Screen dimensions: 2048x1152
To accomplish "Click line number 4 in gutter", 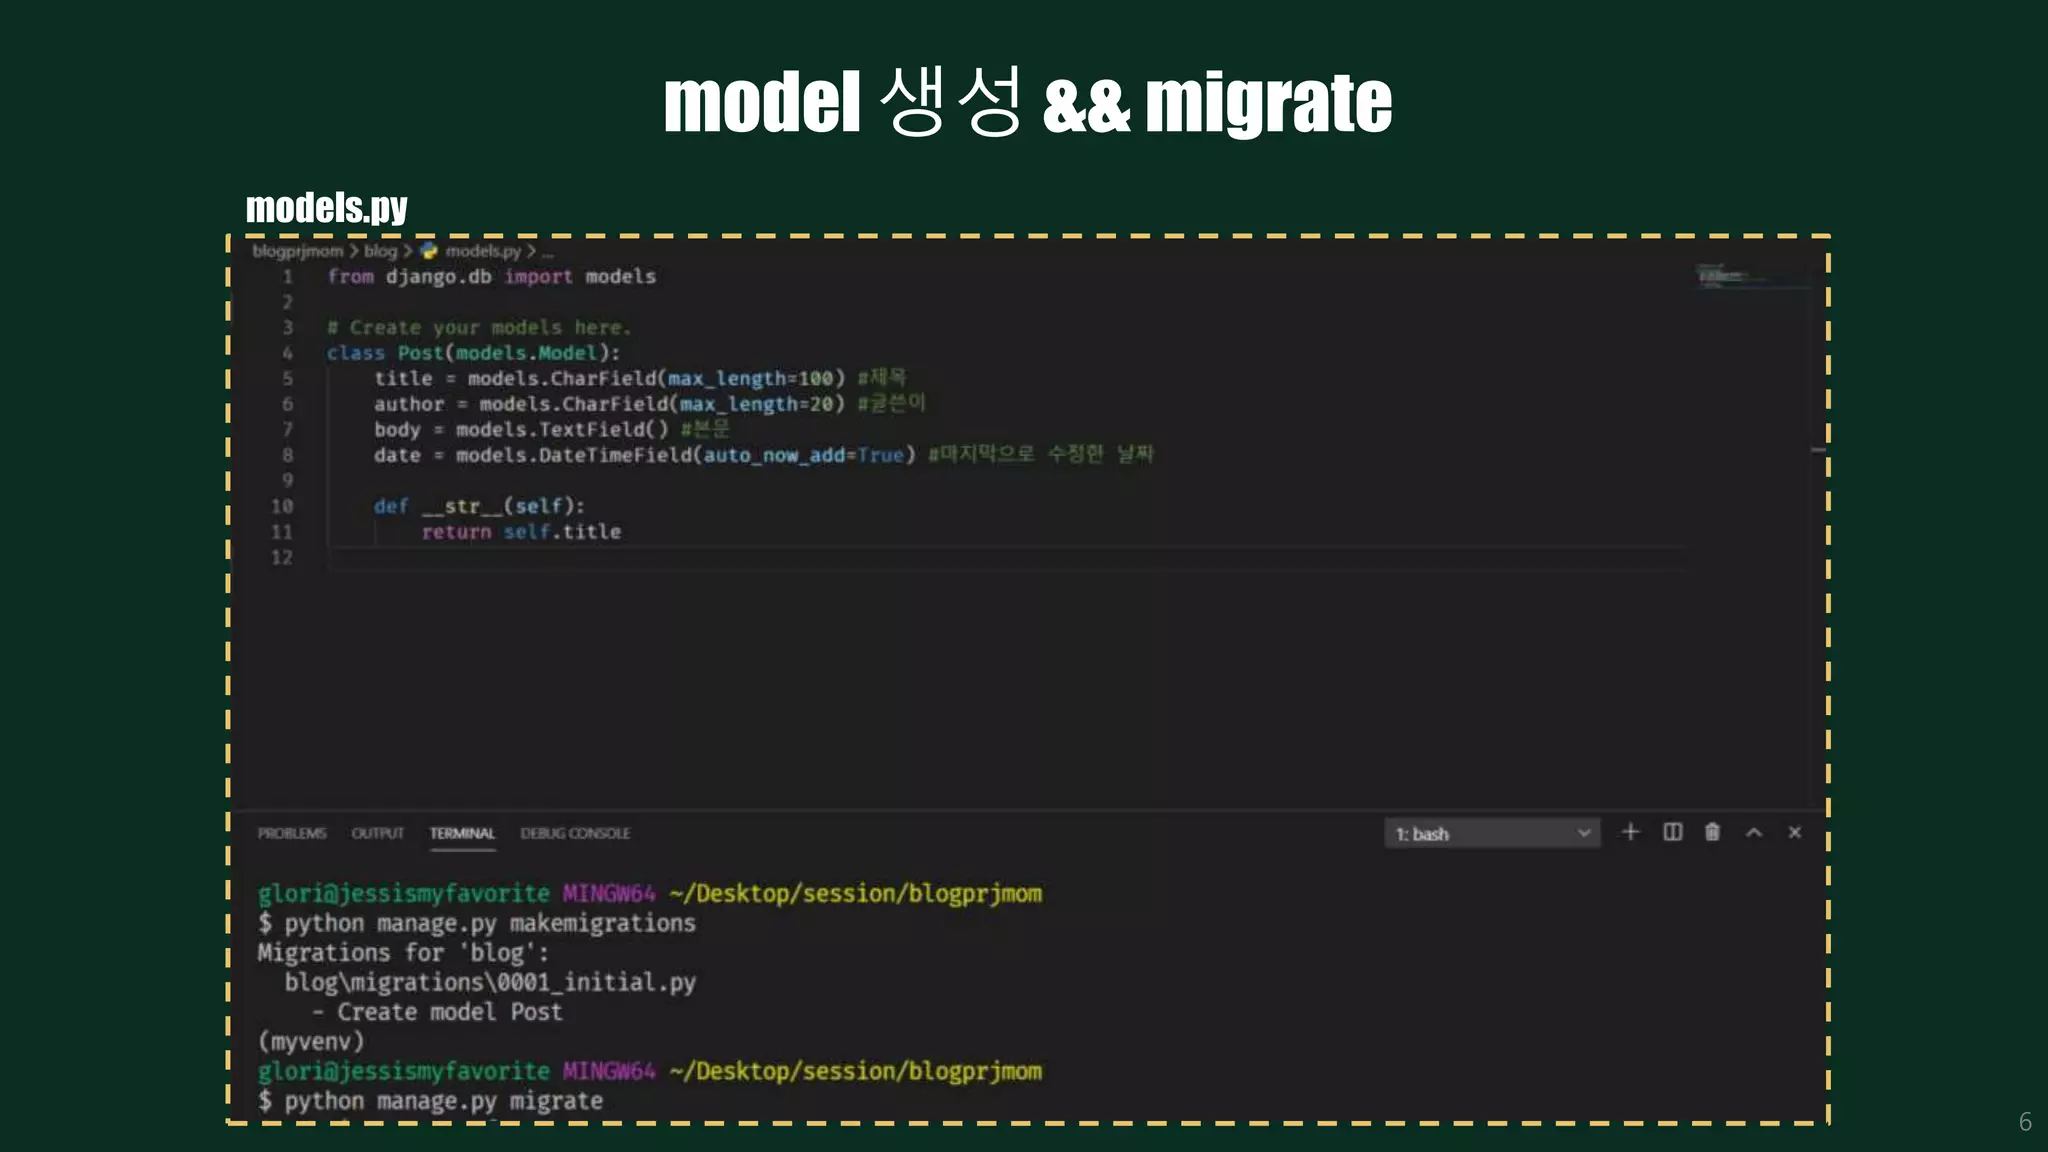I will coord(287,353).
